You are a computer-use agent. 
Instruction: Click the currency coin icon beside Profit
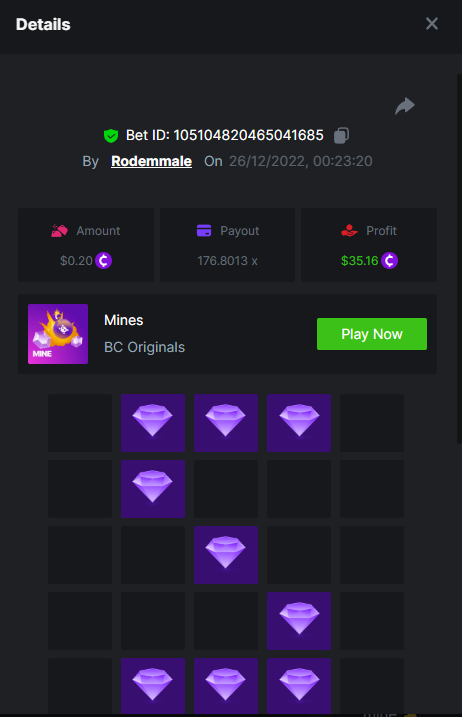[389, 261]
